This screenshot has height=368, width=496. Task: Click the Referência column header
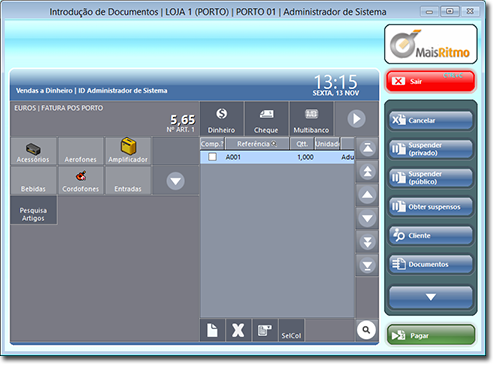pyautogui.click(x=257, y=144)
